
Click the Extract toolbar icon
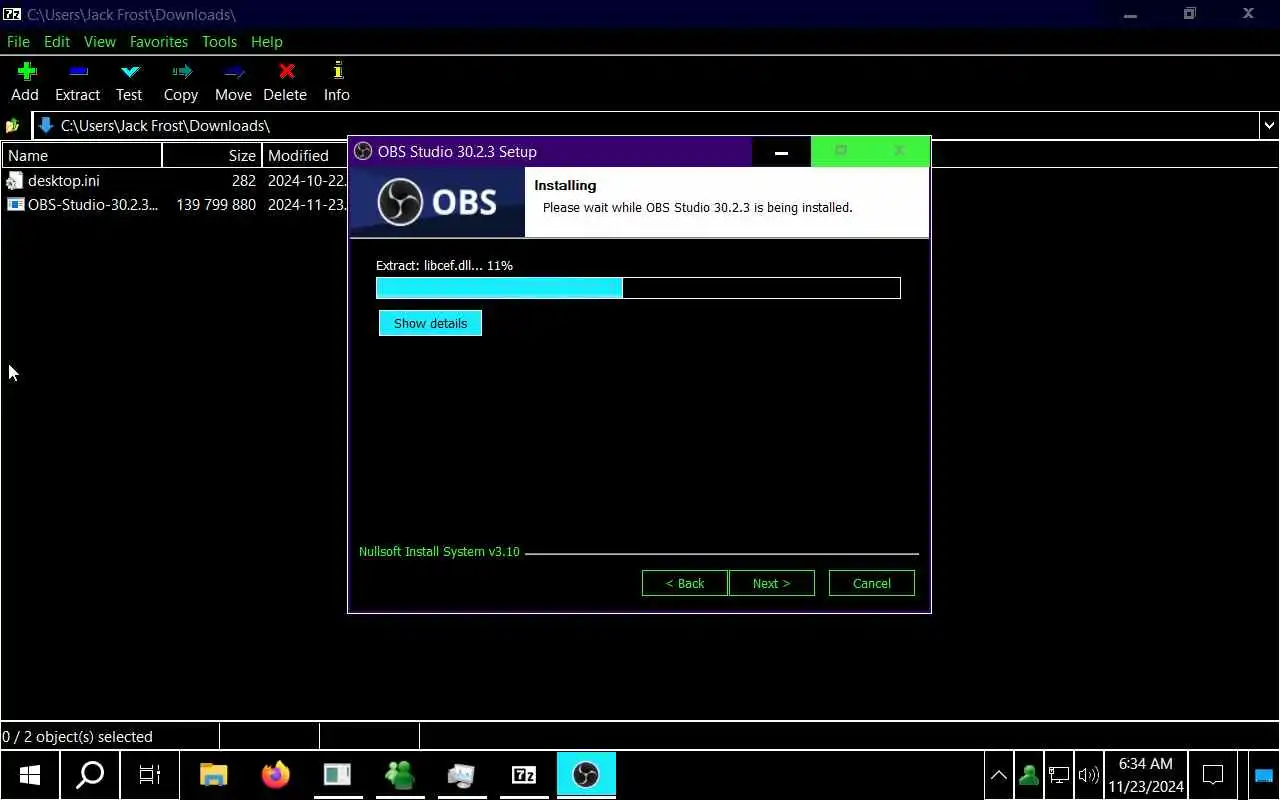[x=78, y=71]
